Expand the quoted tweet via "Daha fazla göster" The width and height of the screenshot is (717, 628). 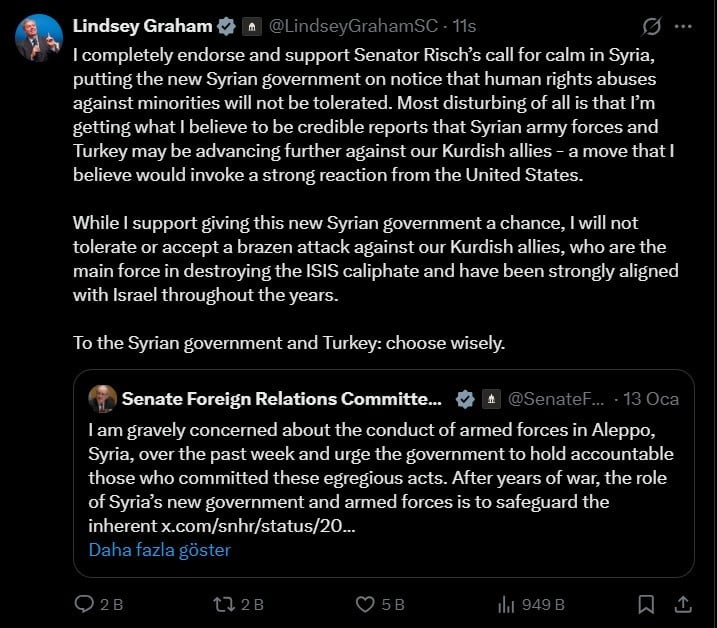pyautogui.click(x=159, y=550)
